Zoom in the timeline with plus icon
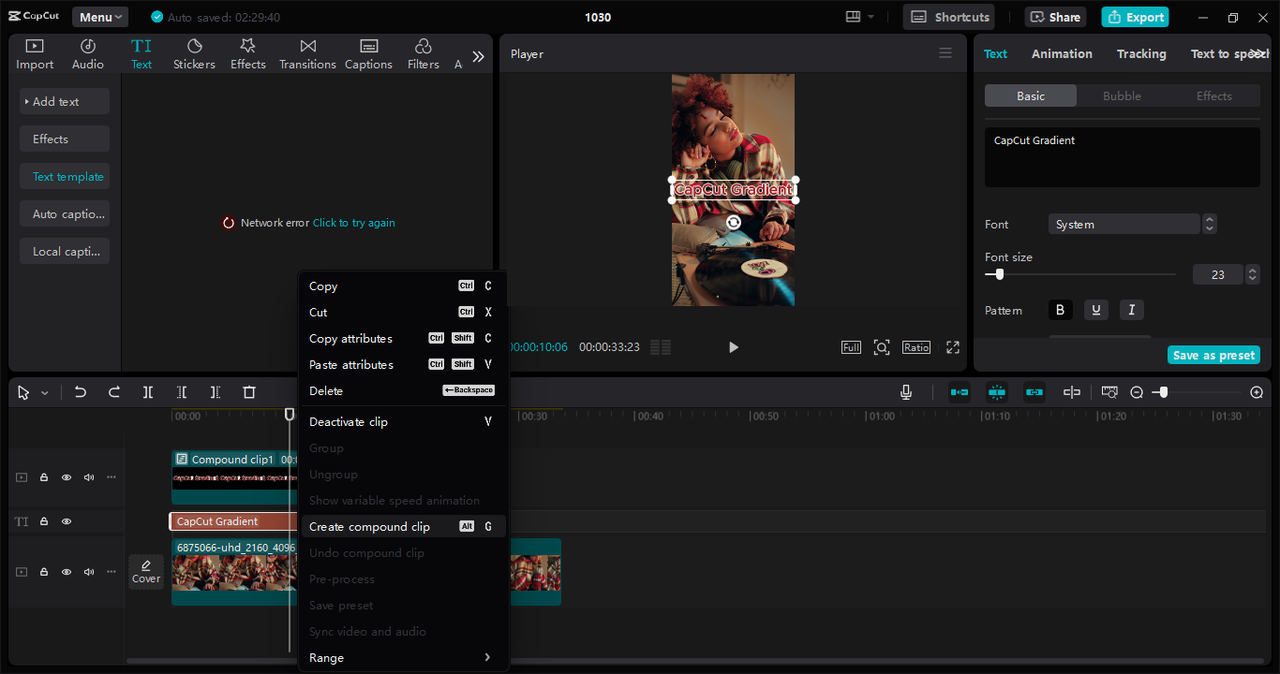The image size is (1280, 674). [1257, 393]
